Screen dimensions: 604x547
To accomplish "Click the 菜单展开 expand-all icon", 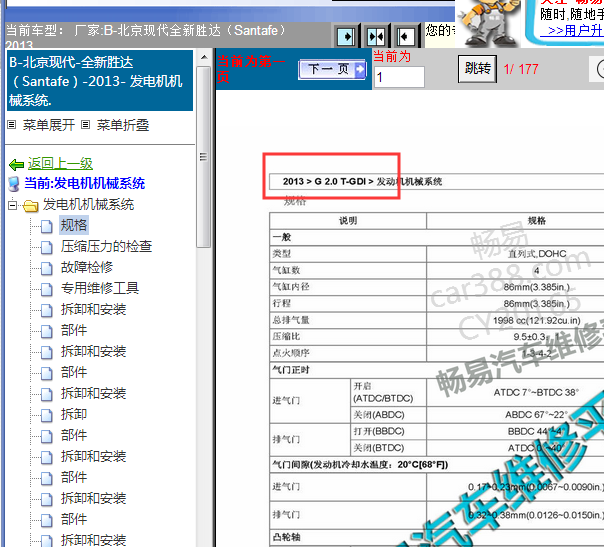I will pyautogui.click(x=12, y=125).
